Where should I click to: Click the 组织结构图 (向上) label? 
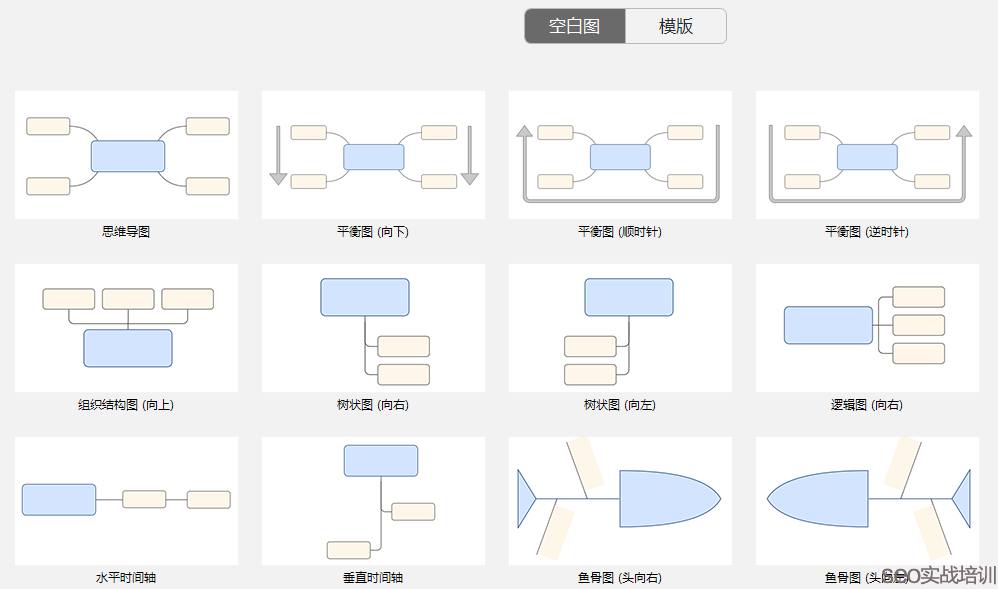point(126,405)
